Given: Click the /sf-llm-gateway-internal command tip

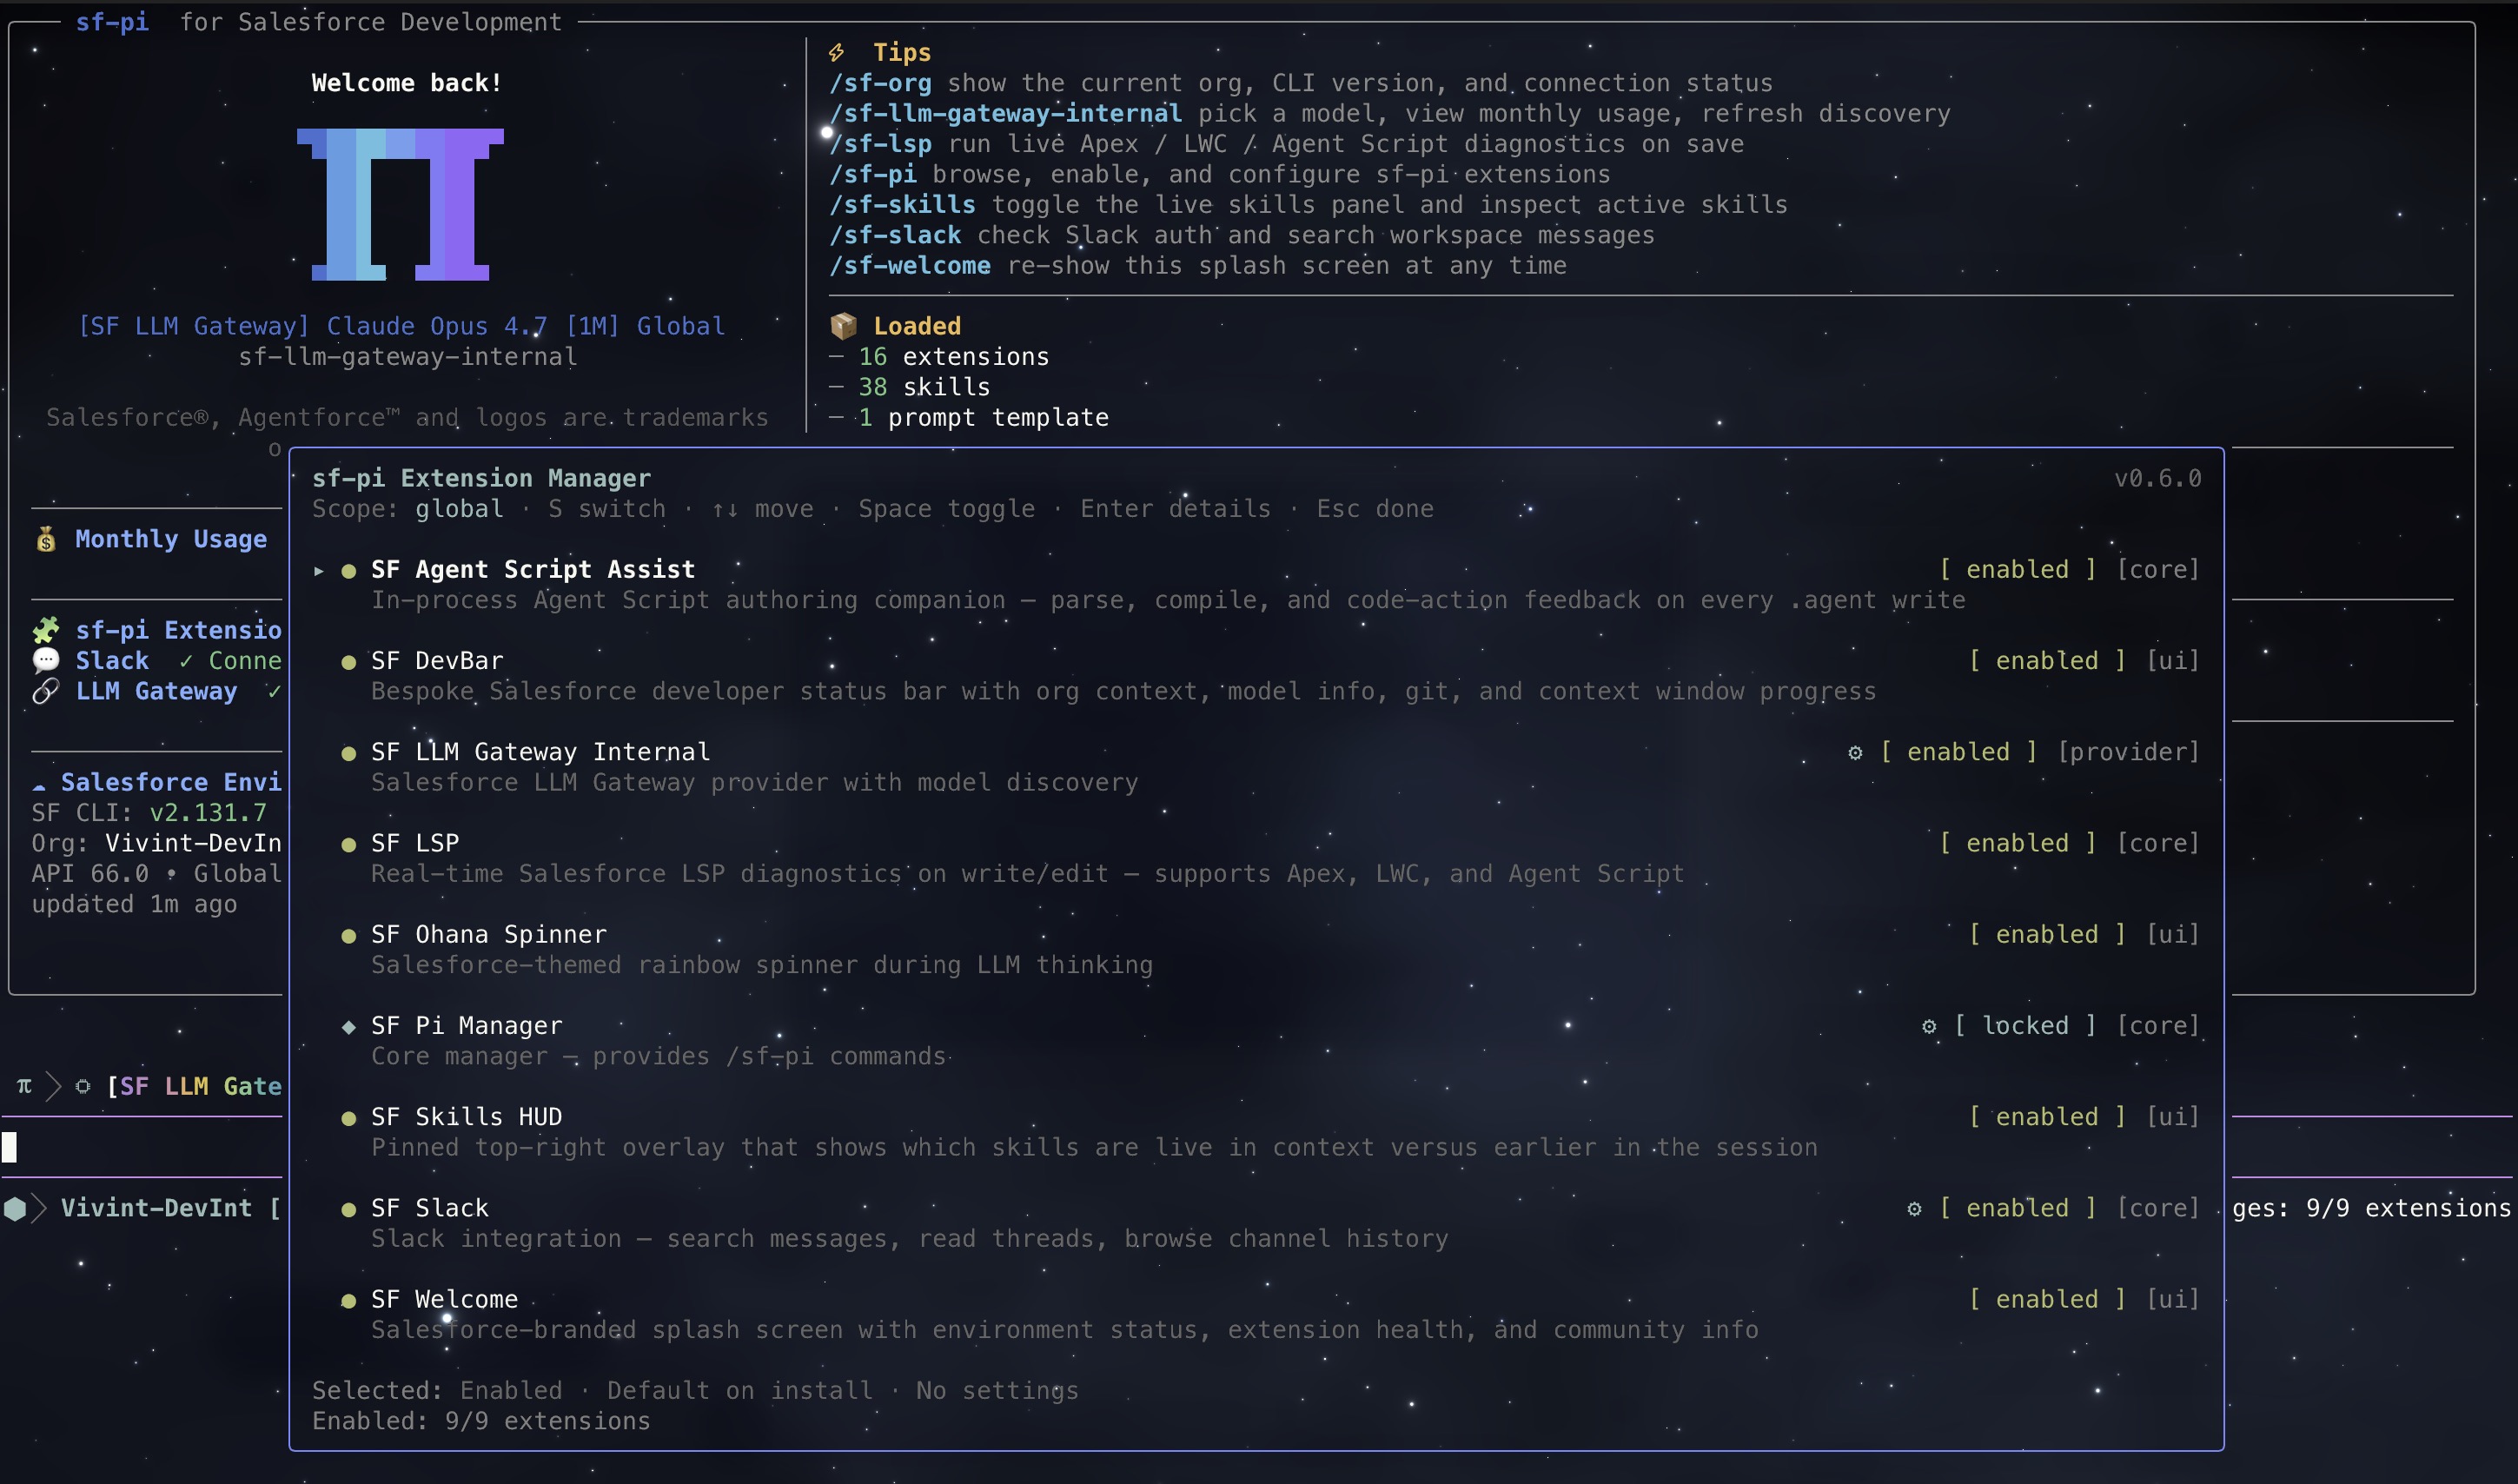Looking at the screenshot, I should (1005, 114).
